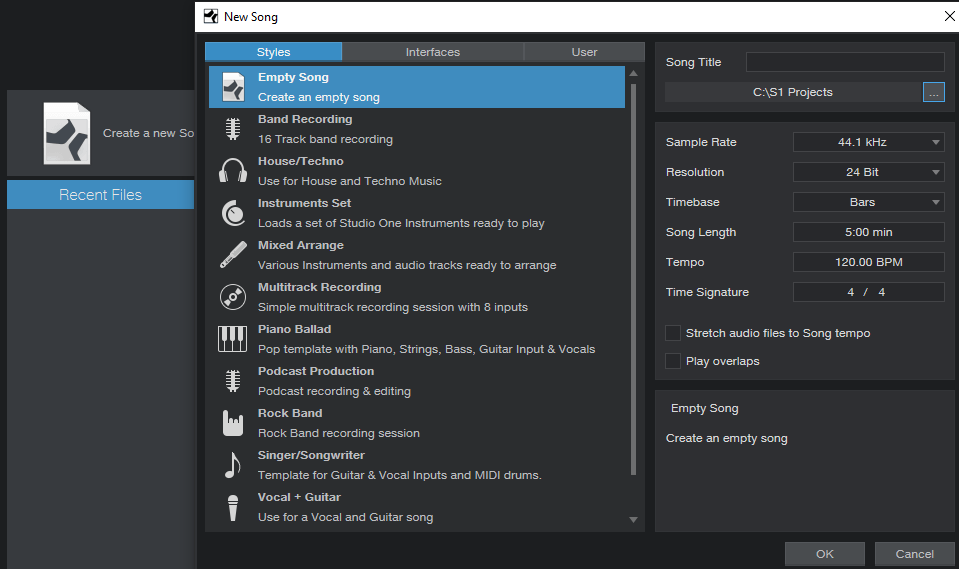
Task: Close the New Song dialog
Action: (949, 17)
